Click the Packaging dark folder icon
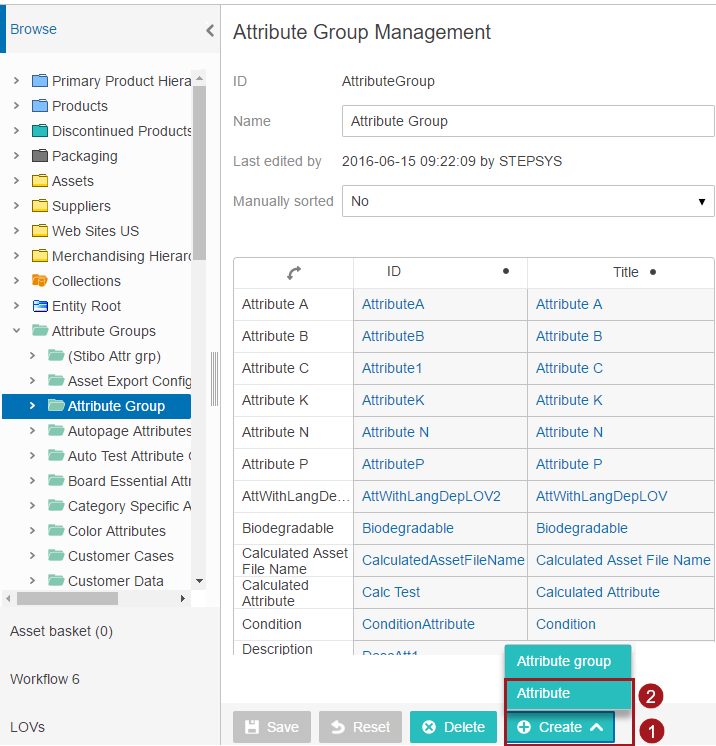Image resolution: width=716 pixels, height=746 pixels. (40, 156)
